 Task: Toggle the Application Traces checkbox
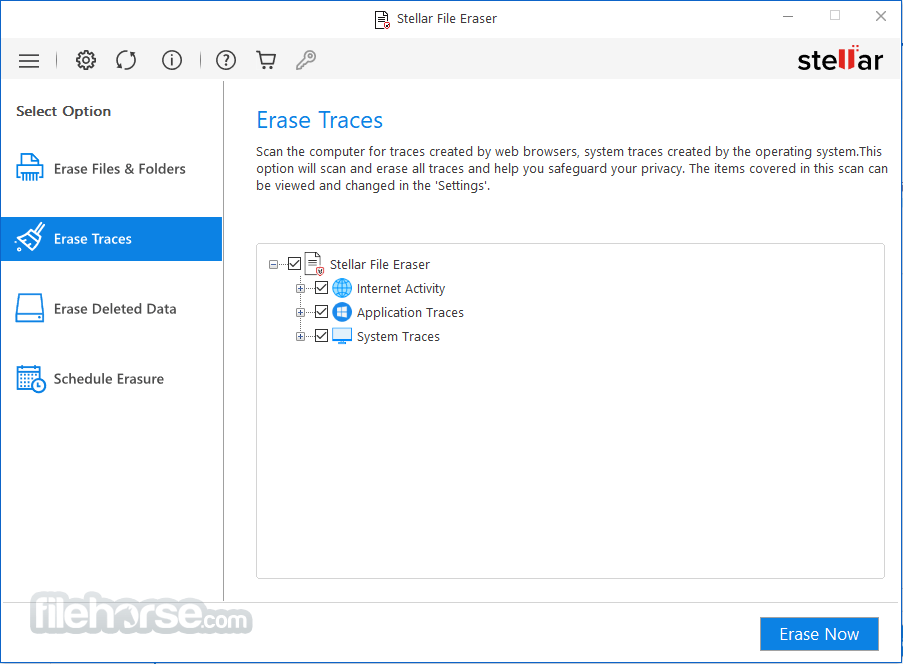coord(321,312)
